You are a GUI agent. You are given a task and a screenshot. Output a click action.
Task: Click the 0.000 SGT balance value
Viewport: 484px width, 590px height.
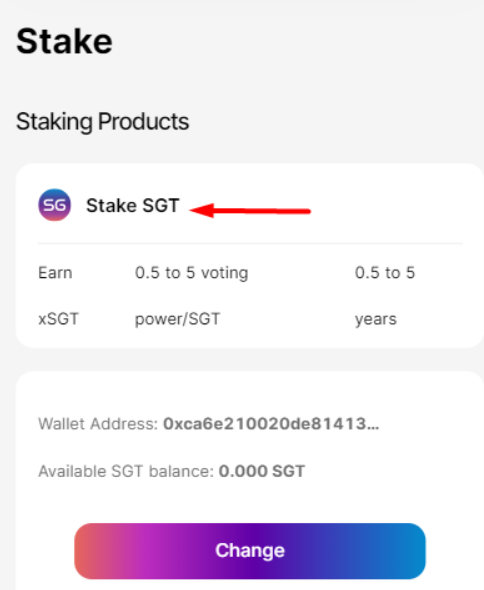[262, 471]
